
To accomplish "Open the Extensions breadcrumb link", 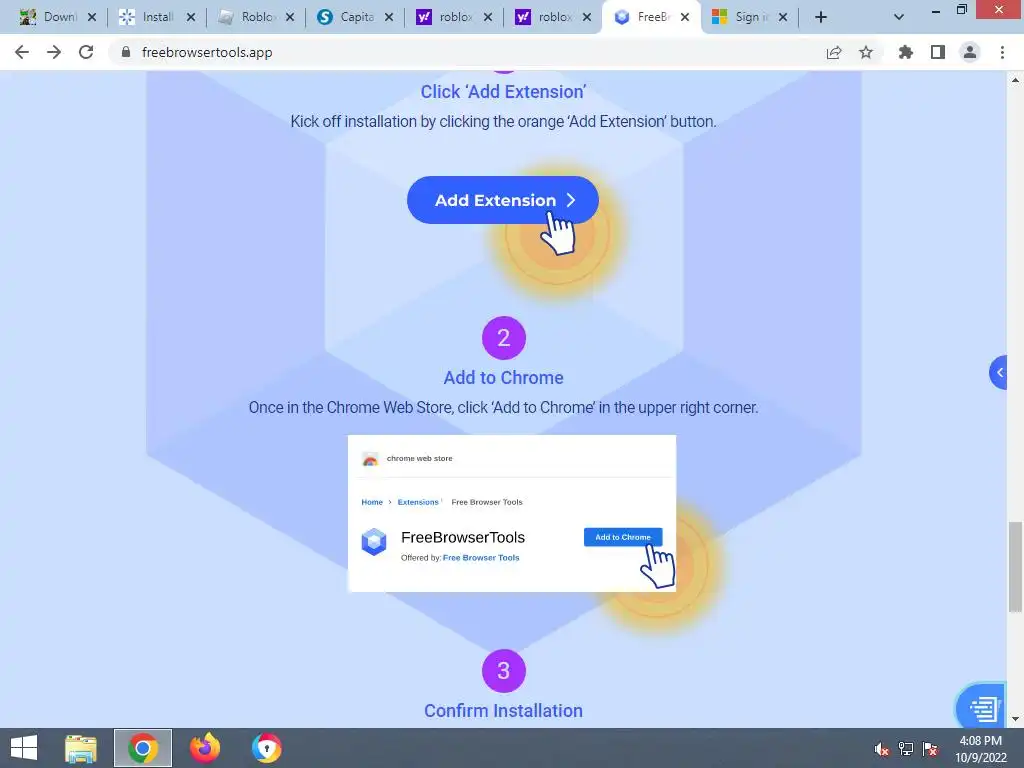I will (x=418, y=502).
